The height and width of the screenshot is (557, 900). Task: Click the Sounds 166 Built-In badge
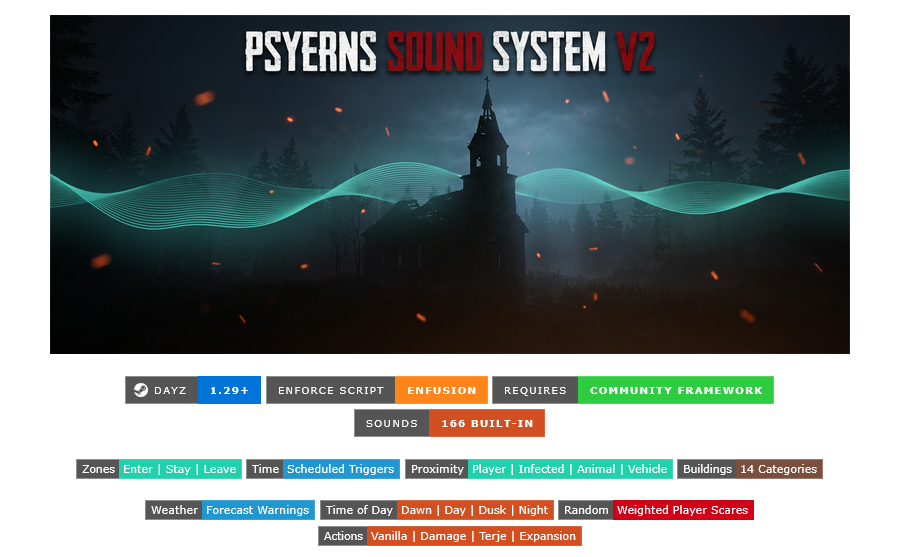click(449, 423)
